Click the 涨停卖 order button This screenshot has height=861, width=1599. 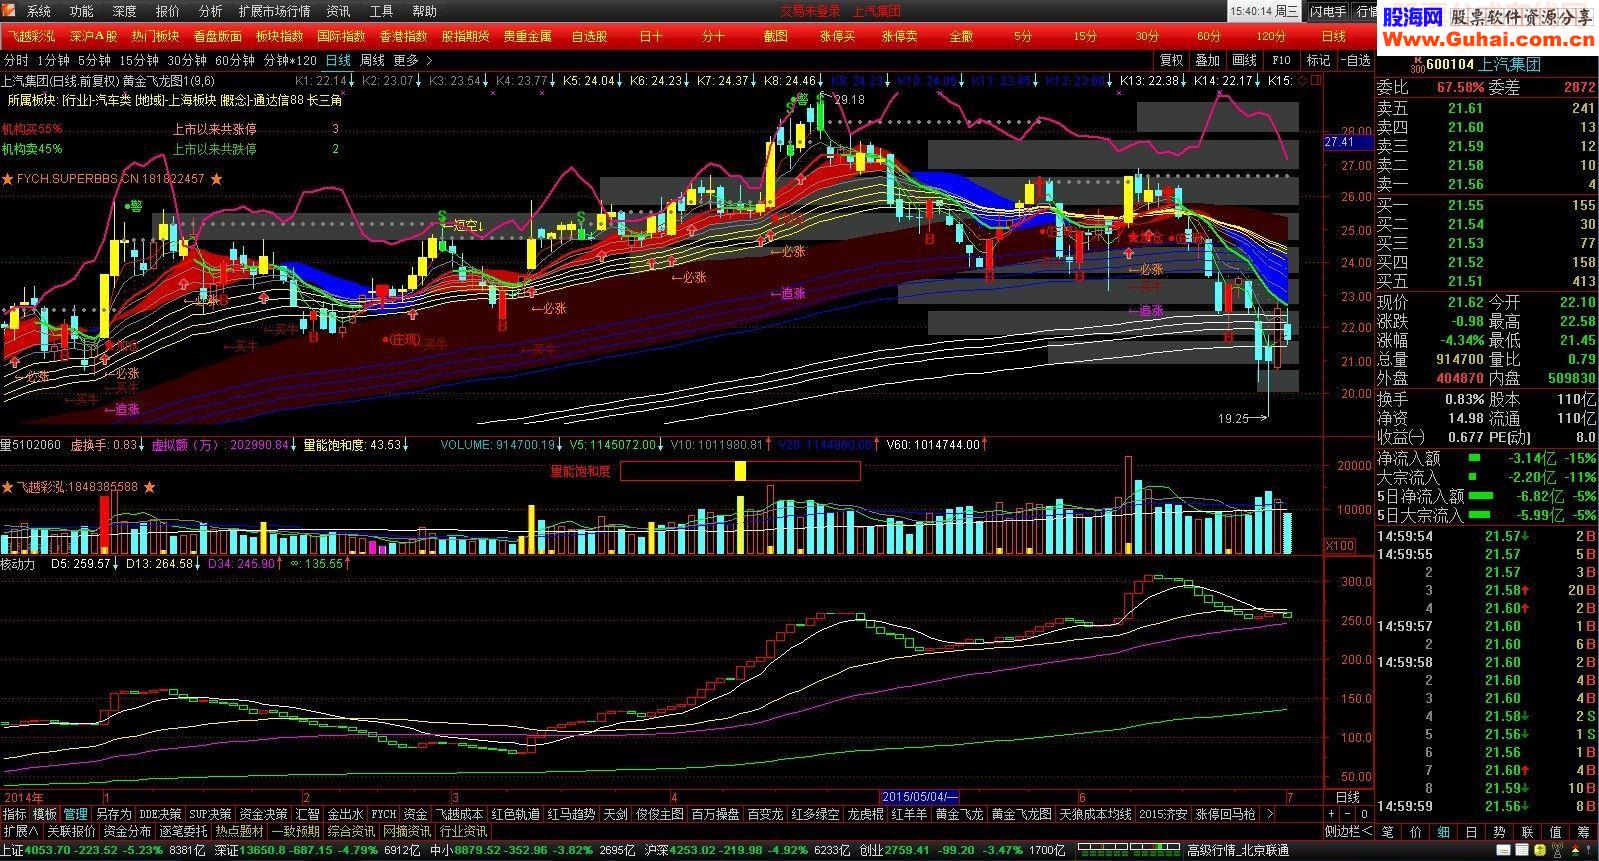pyautogui.click(x=900, y=36)
